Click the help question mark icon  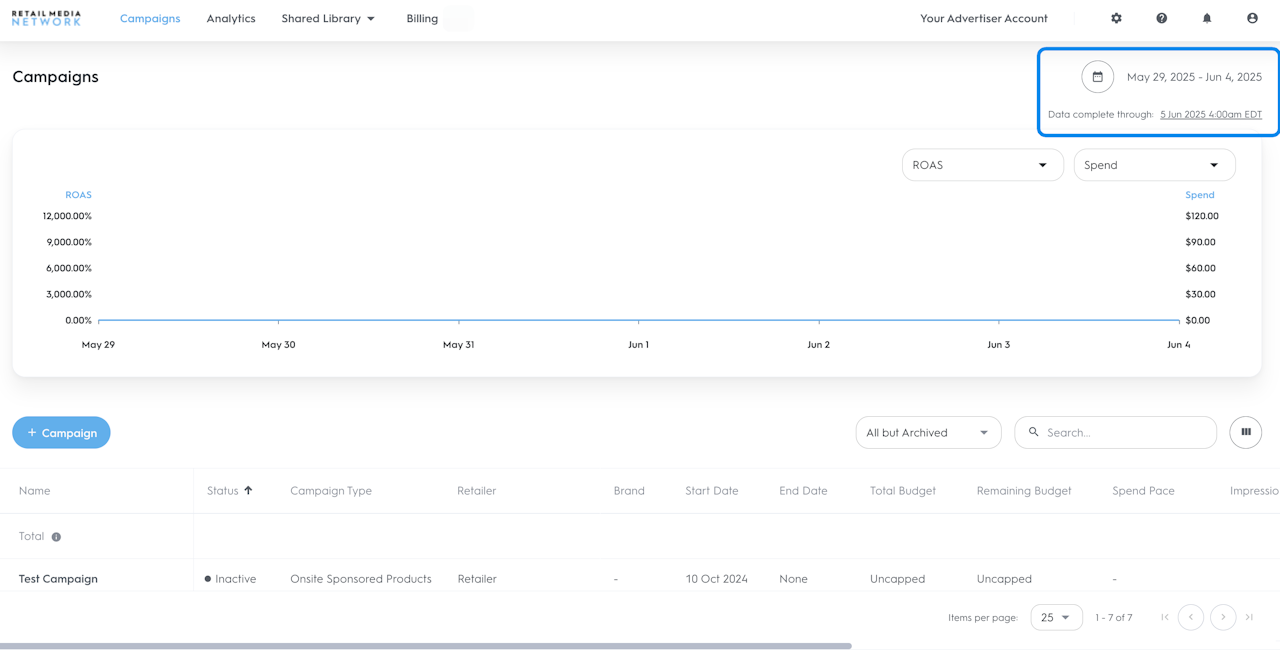click(x=1161, y=18)
